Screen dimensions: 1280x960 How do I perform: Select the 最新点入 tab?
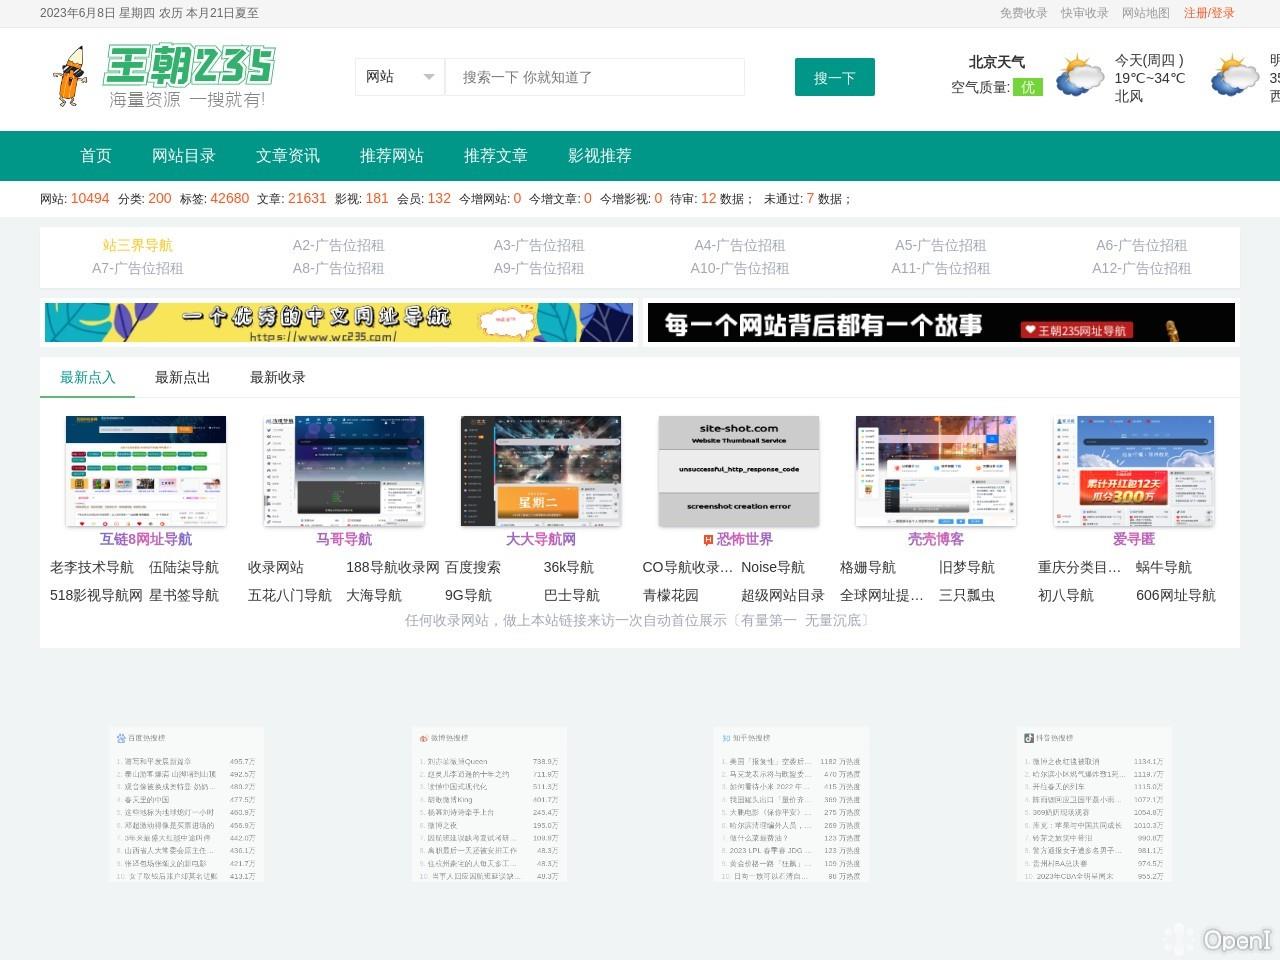click(x=88, y=377)
